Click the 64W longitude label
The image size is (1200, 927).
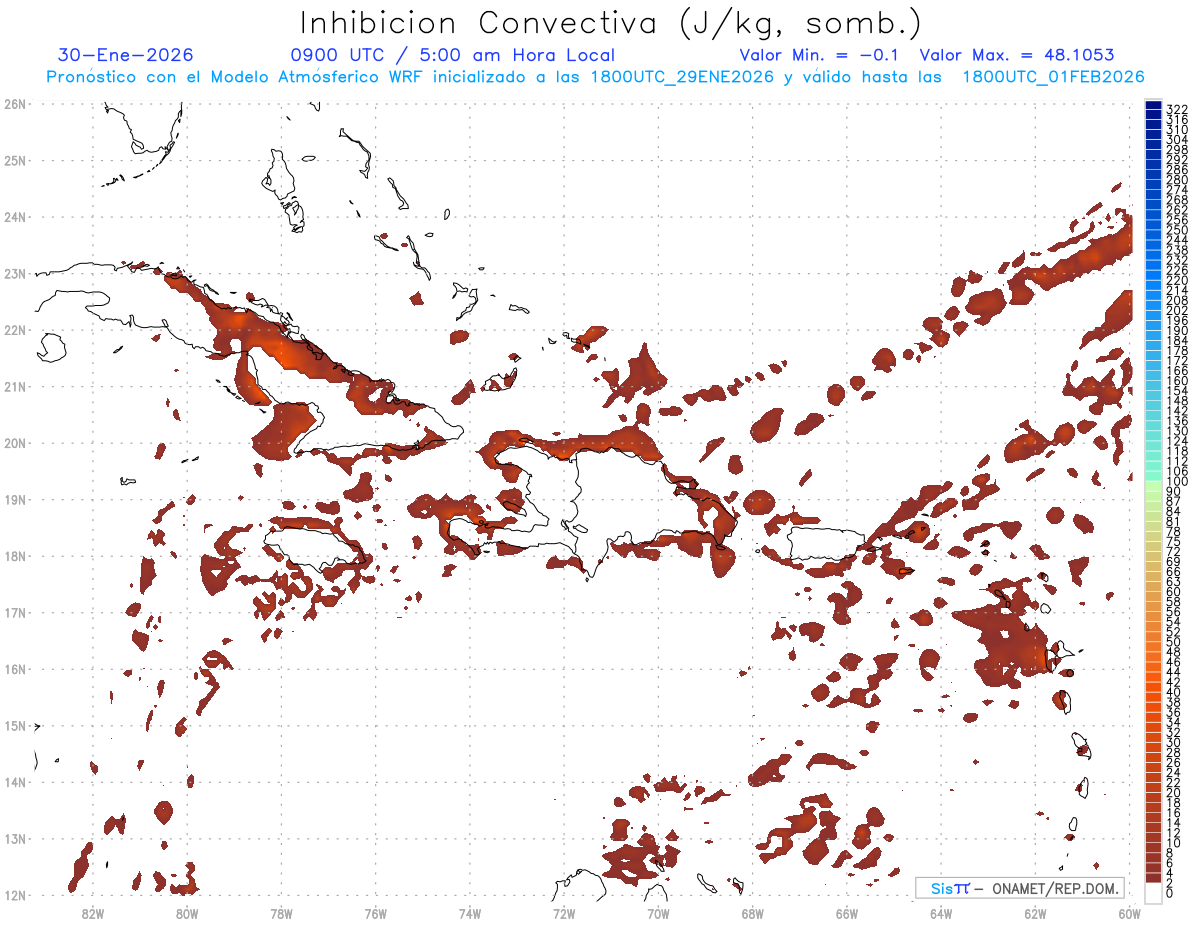point(941,913)
